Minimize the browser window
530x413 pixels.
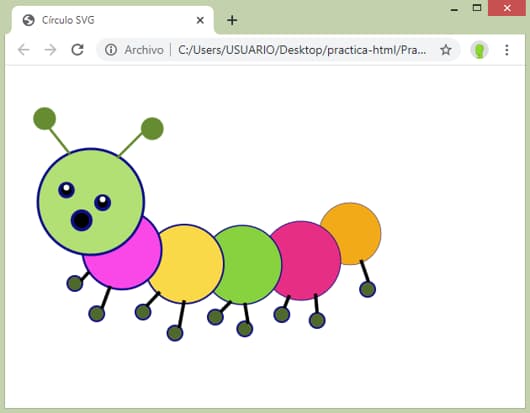point(455,9)
